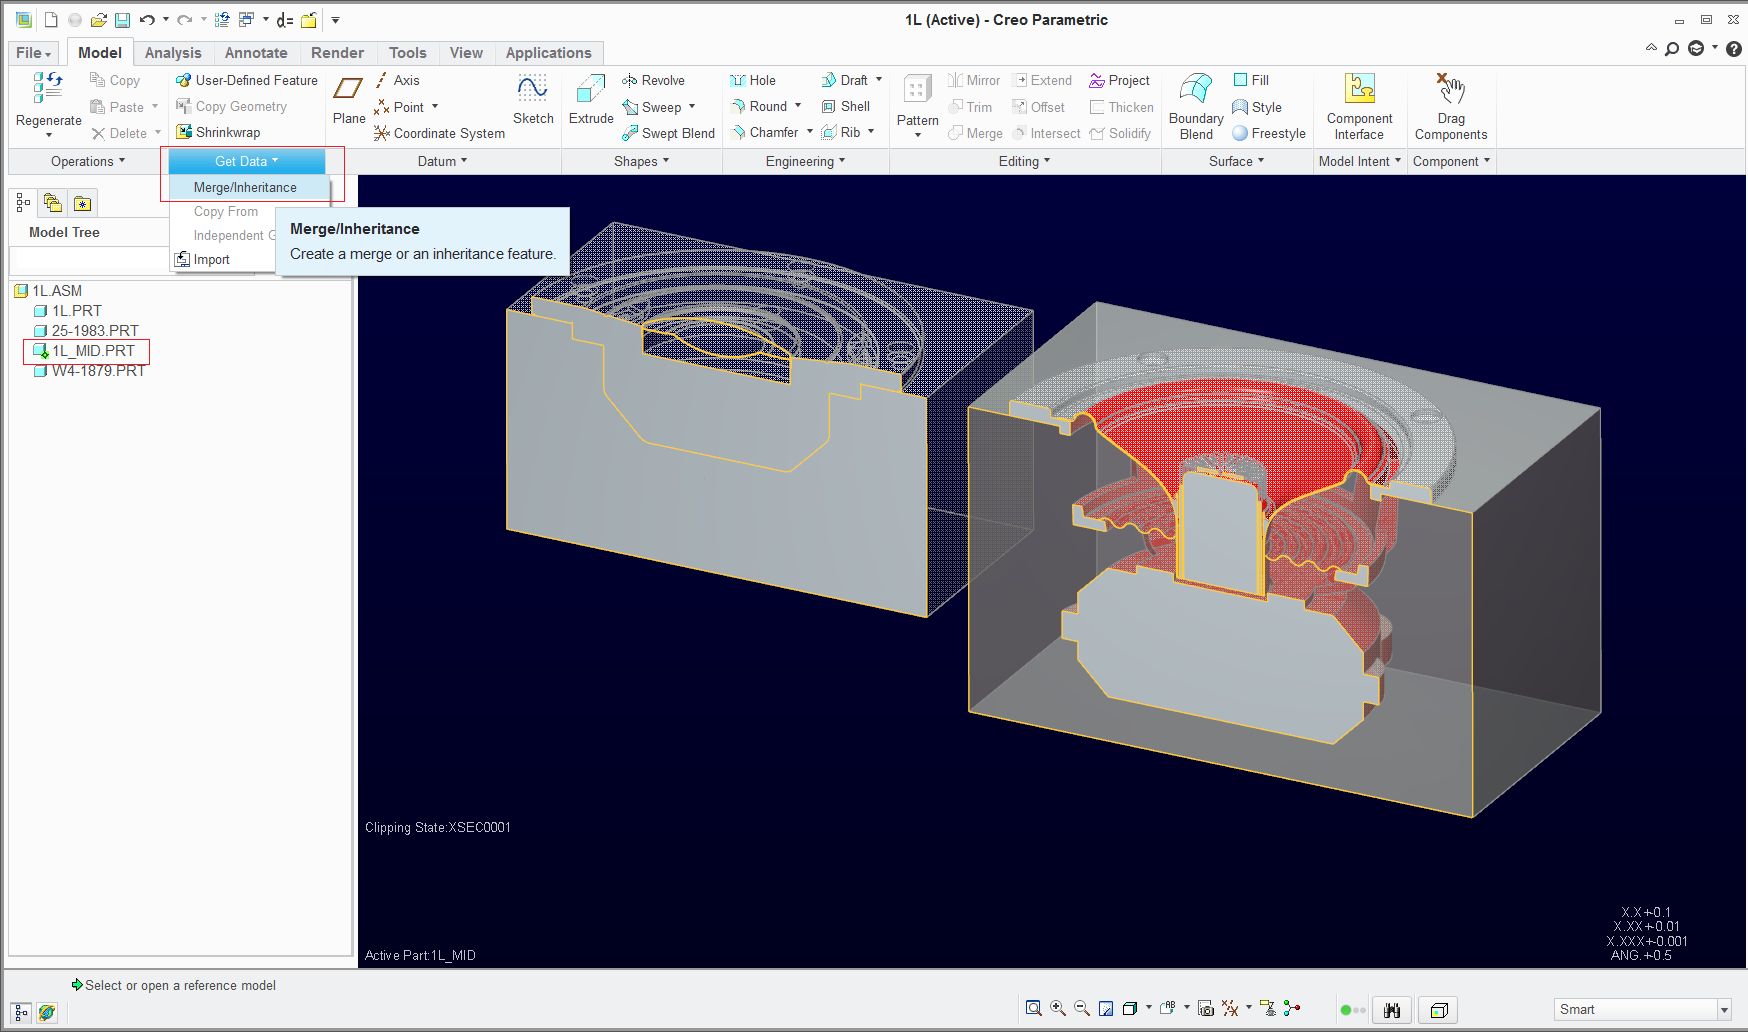Click the Zoom Out magnifier icon
The width and height of the screenshot is (1748, 1032).
click(x=1082, y=1009)
